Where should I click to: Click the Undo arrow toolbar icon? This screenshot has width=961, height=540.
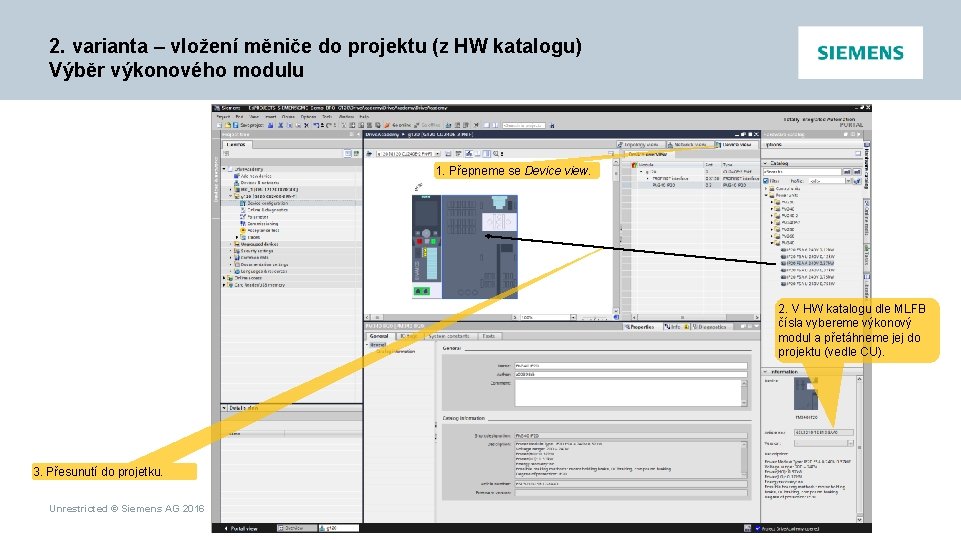click(316, 125)
